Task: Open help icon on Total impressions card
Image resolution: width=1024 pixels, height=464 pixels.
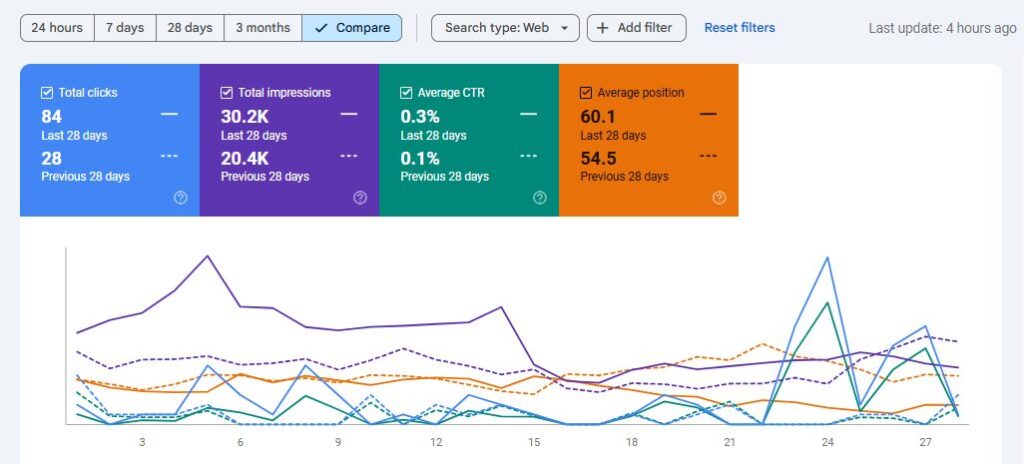Action: (360, 198)
